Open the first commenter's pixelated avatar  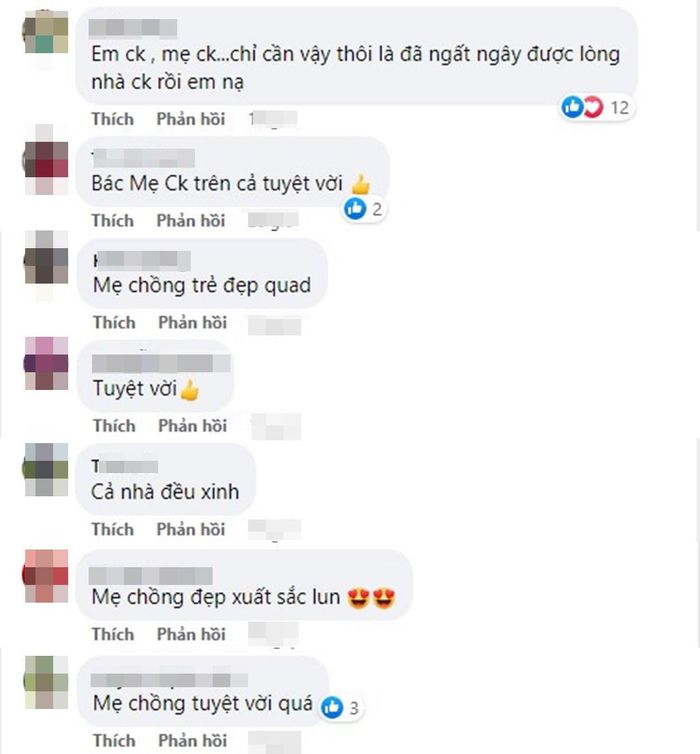pos(46,32)
